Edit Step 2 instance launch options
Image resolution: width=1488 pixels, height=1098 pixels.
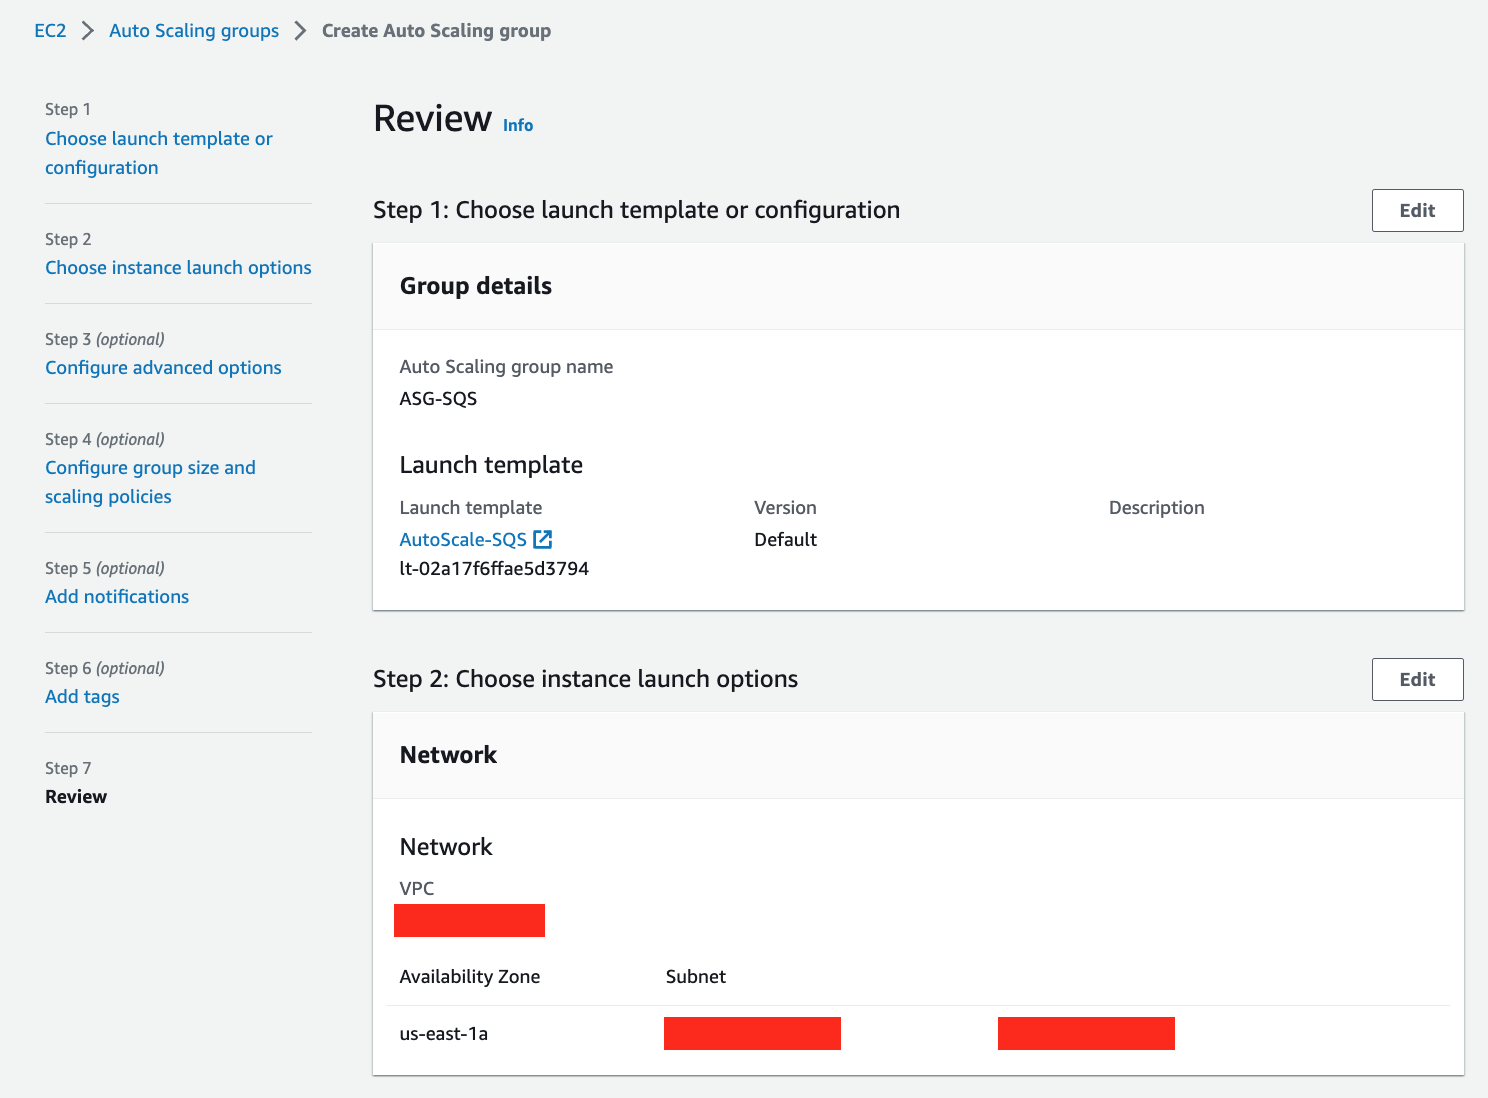click(x=1417, y=679)
